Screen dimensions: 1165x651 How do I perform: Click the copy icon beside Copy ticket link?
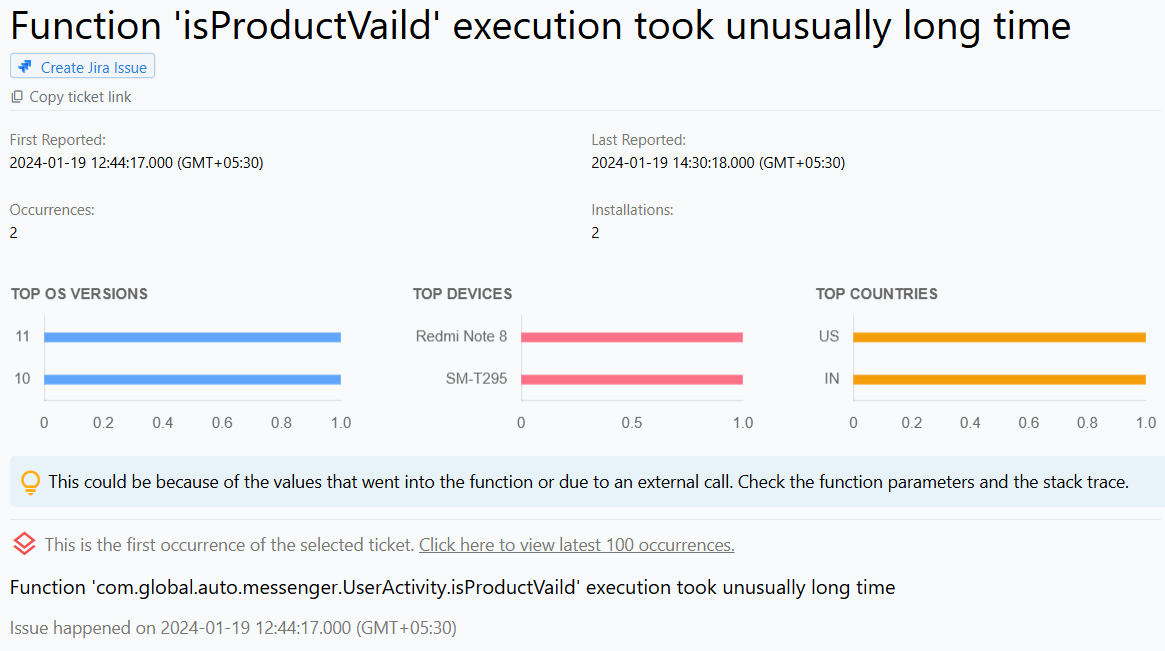coord(16,96)
